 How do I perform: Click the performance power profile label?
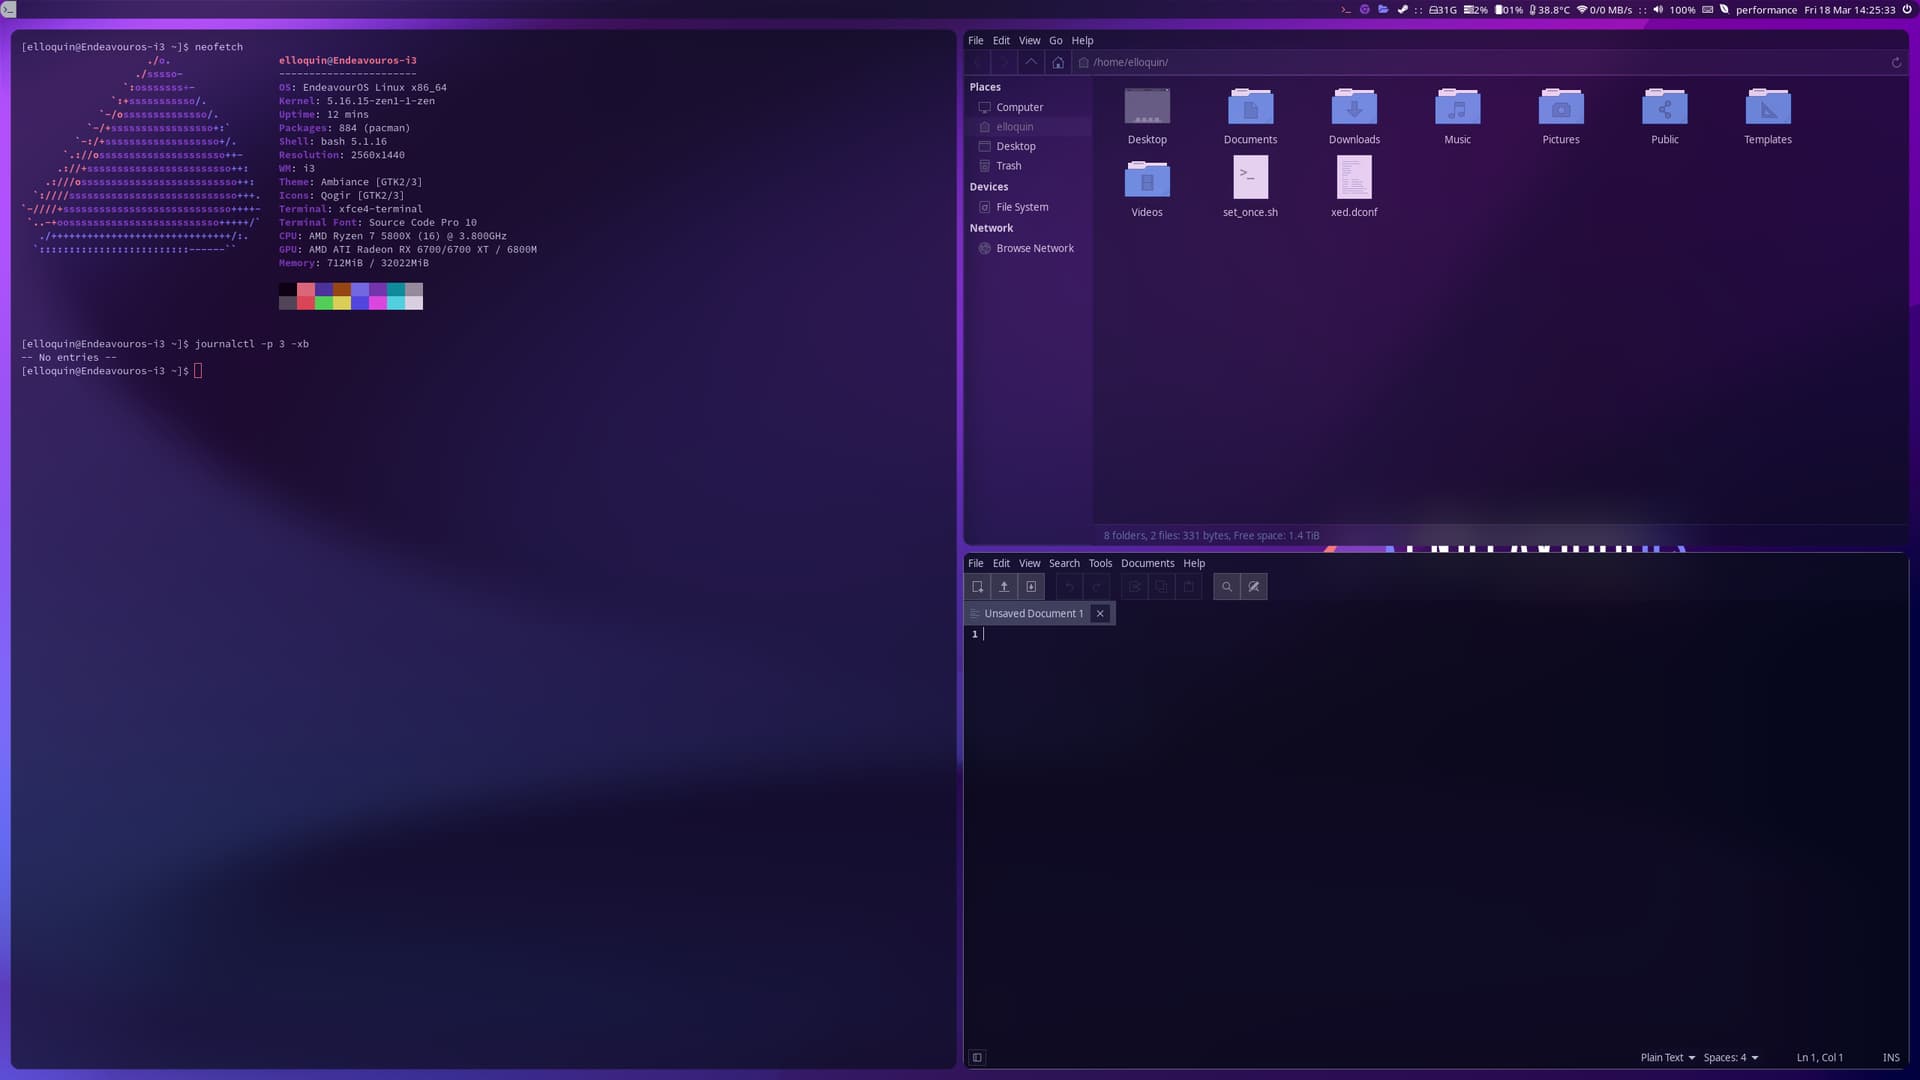click(1766, 10)
